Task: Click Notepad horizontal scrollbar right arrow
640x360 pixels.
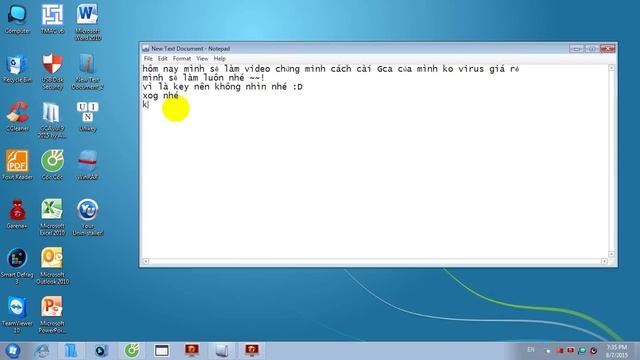Action: point(604,261)
